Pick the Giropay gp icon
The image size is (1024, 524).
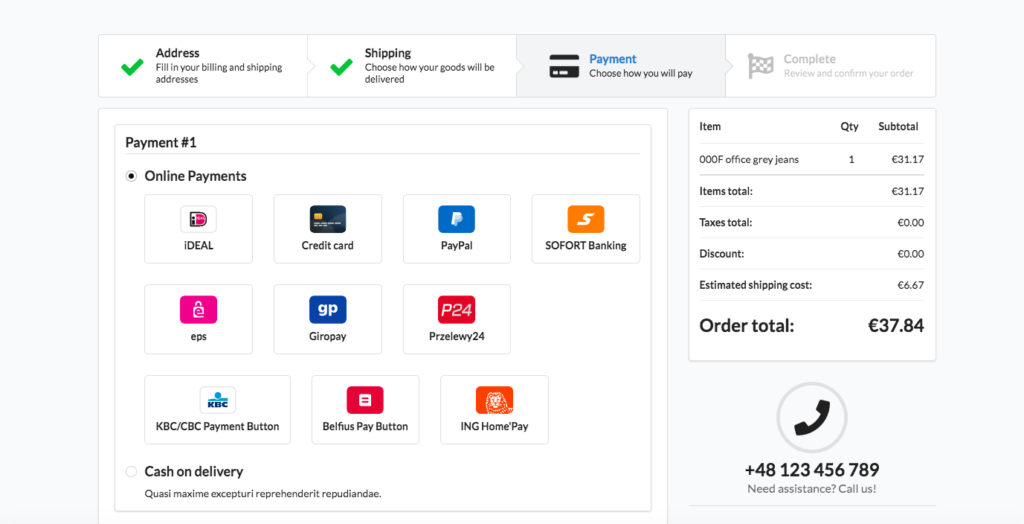(327, 310)
